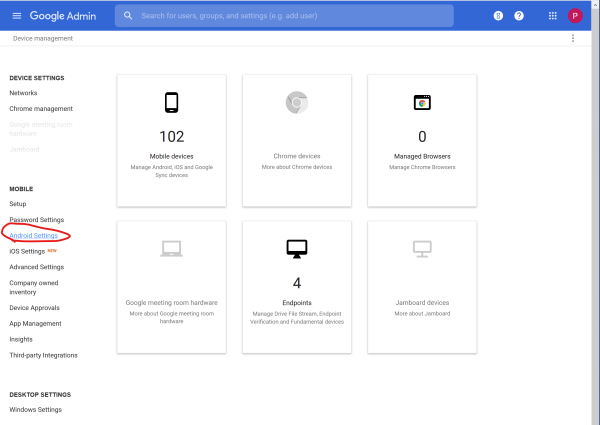This screenshot has height=425, width=600.
Task: Click the search magnifier icon
Action: [x=129, y=16]
